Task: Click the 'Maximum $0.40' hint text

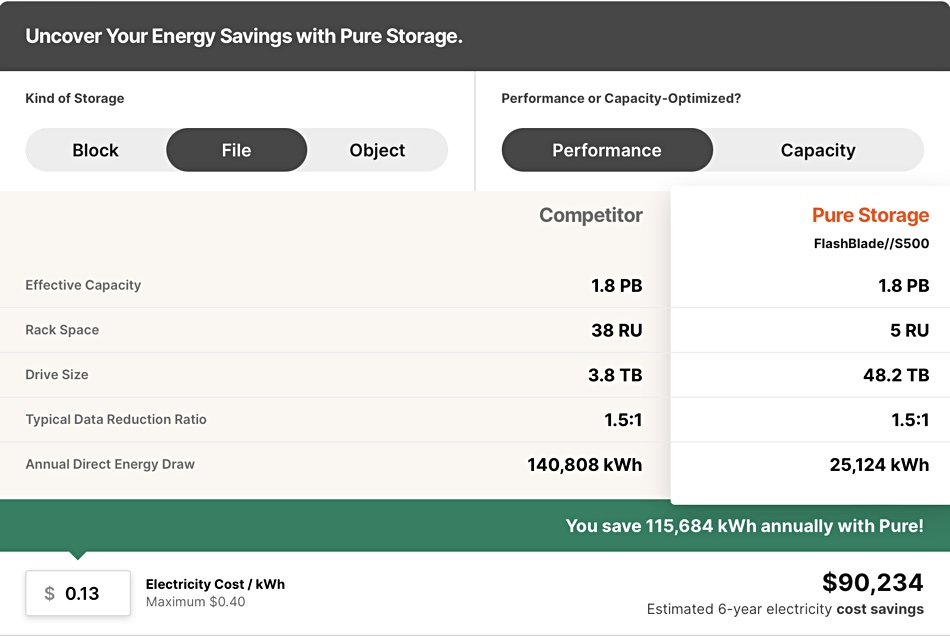Action: [196, 601]
